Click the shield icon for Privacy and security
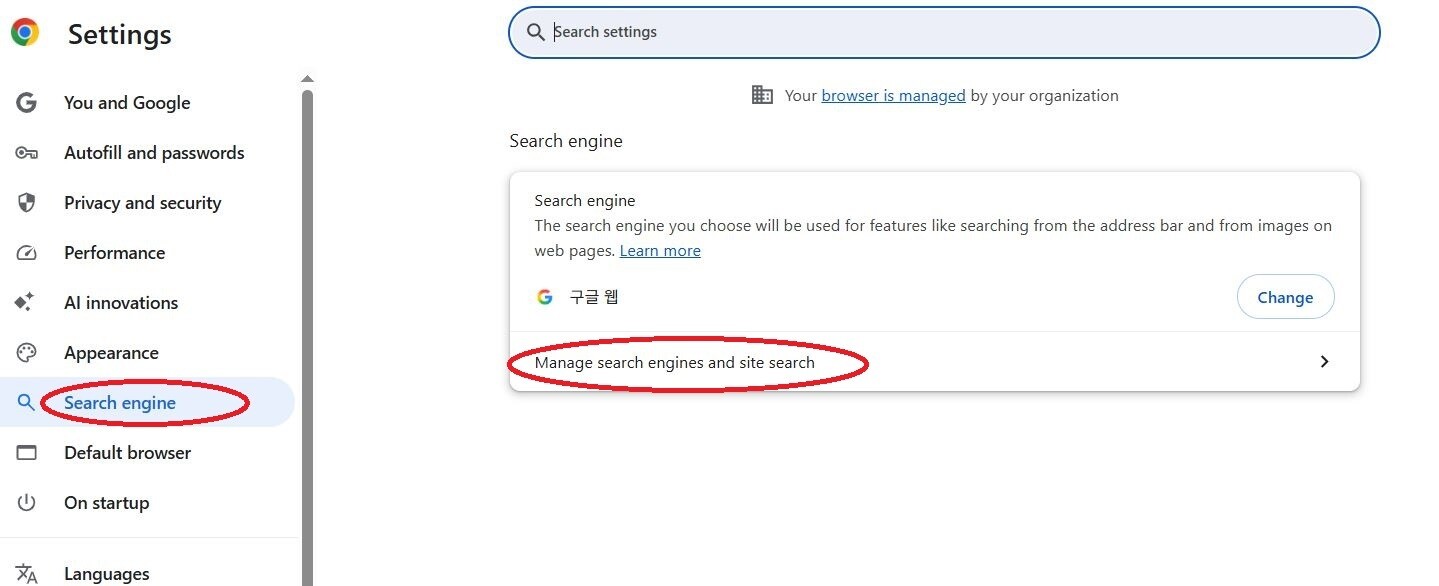Screen dimensions: 1439x586 click(26, 203)
